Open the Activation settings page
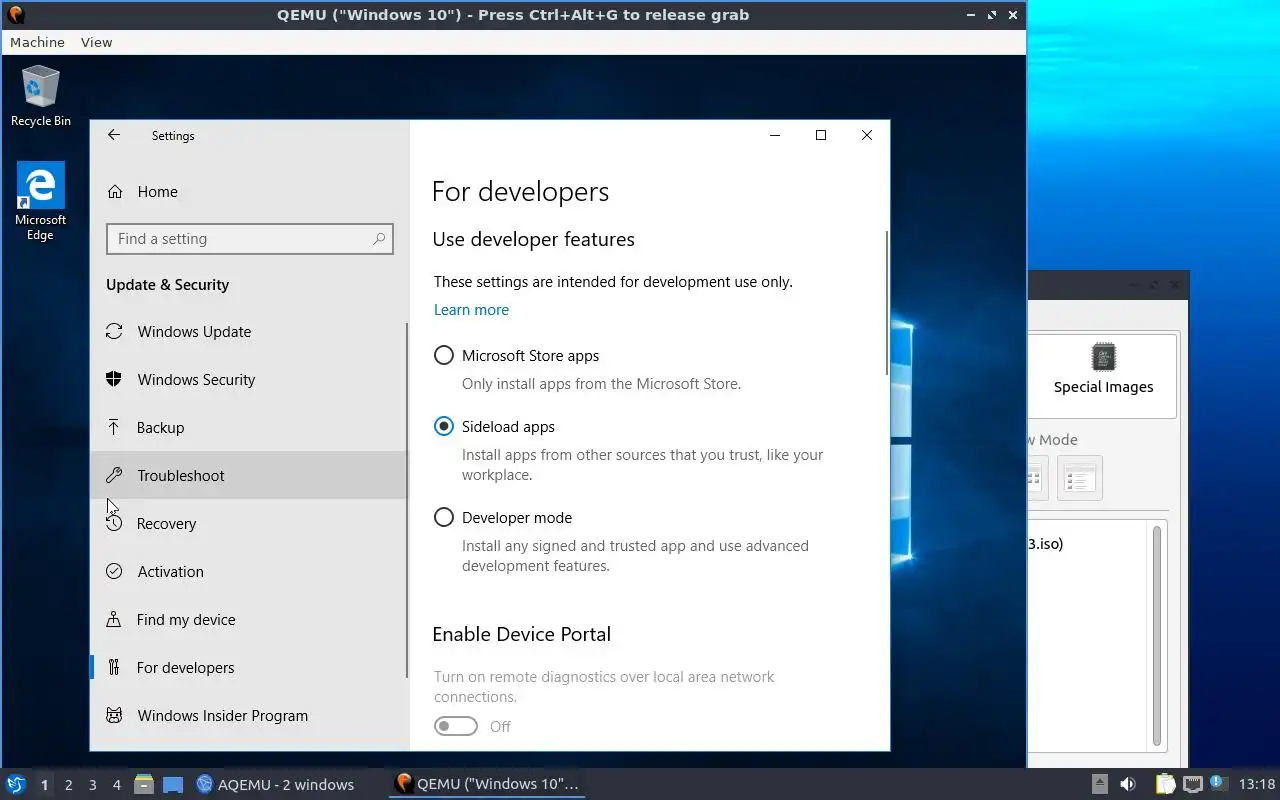The height and width of the screenshot is (800, 1280). [x=248, y=572]
